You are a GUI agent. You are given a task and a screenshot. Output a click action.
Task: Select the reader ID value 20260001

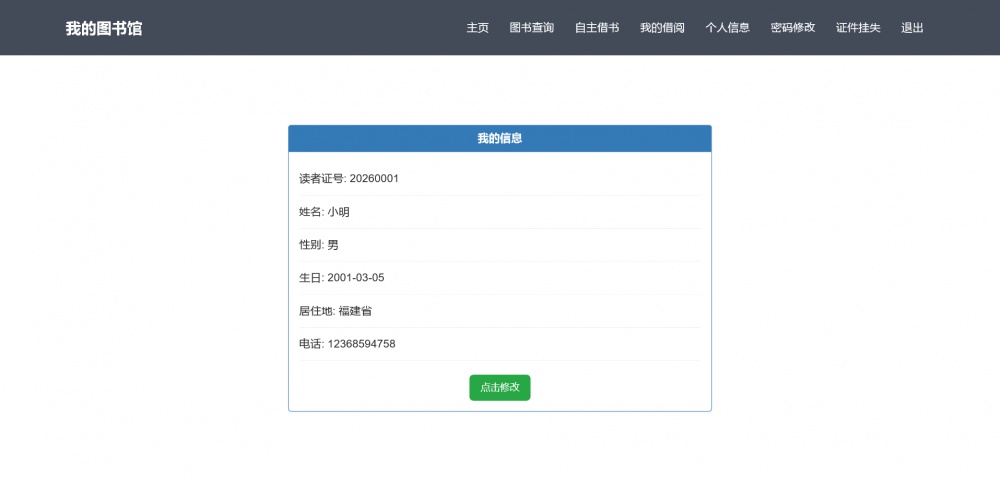click(x=374, y=179)
